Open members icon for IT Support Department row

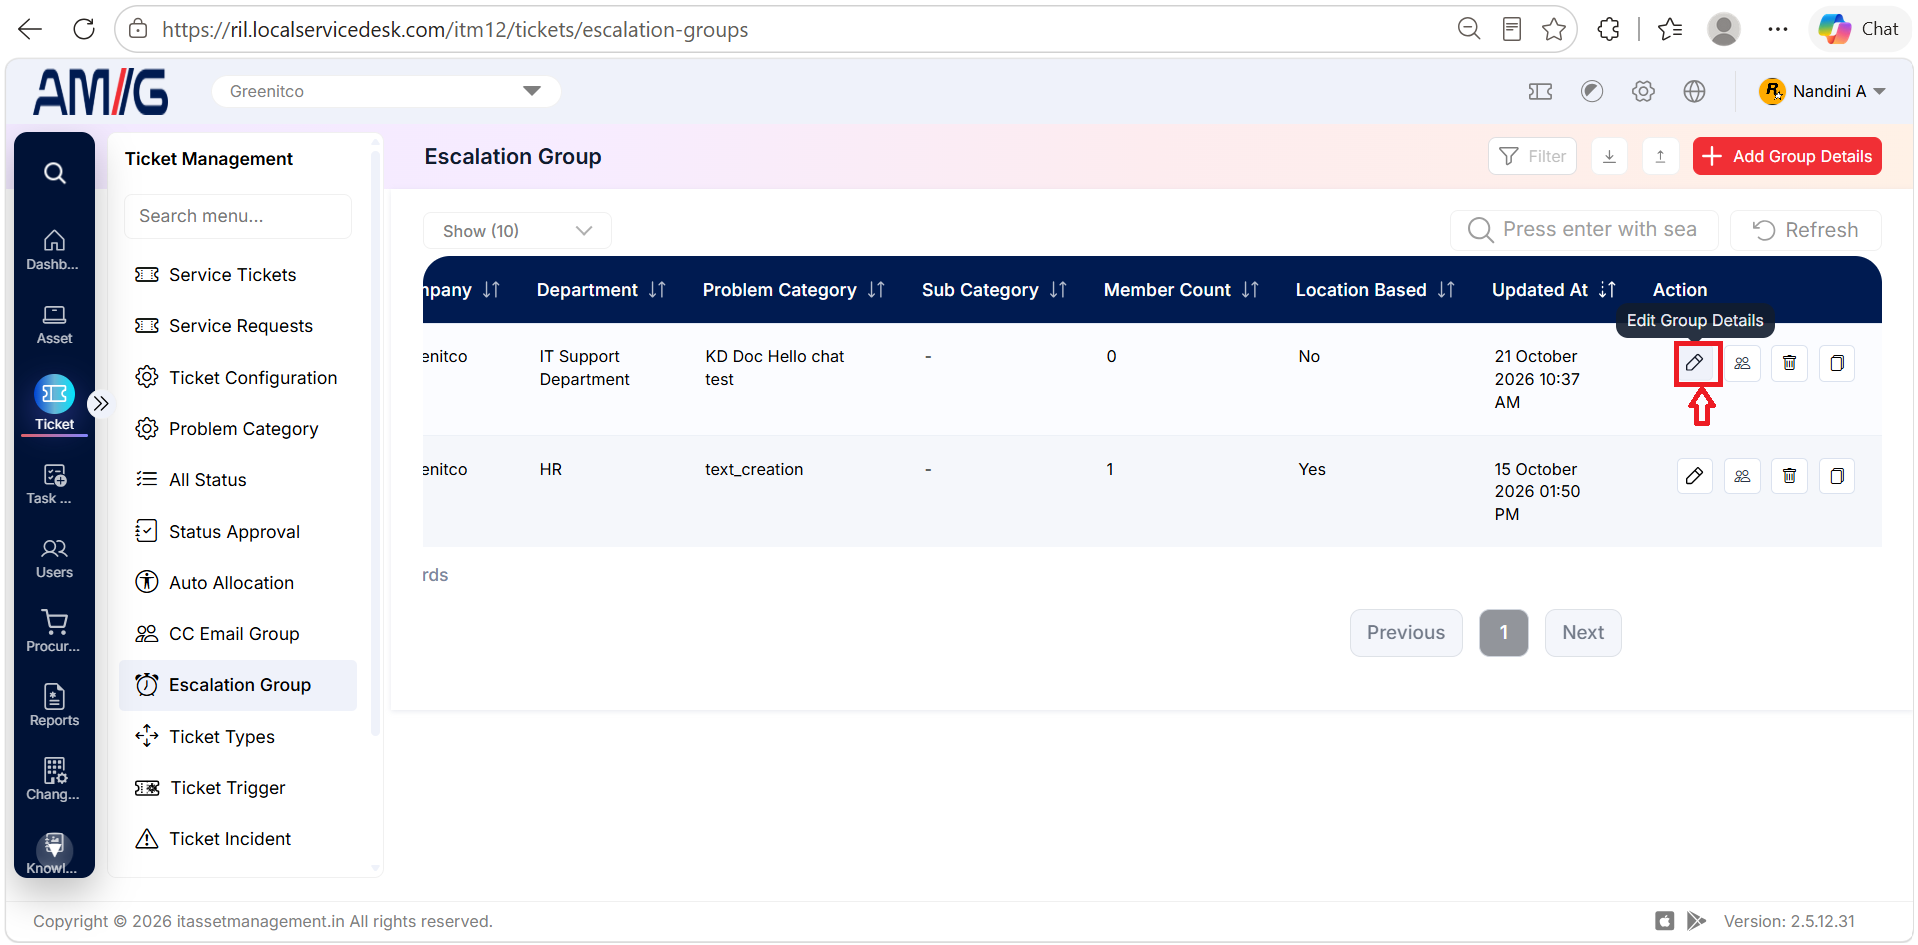click(x=1742, y=363)
